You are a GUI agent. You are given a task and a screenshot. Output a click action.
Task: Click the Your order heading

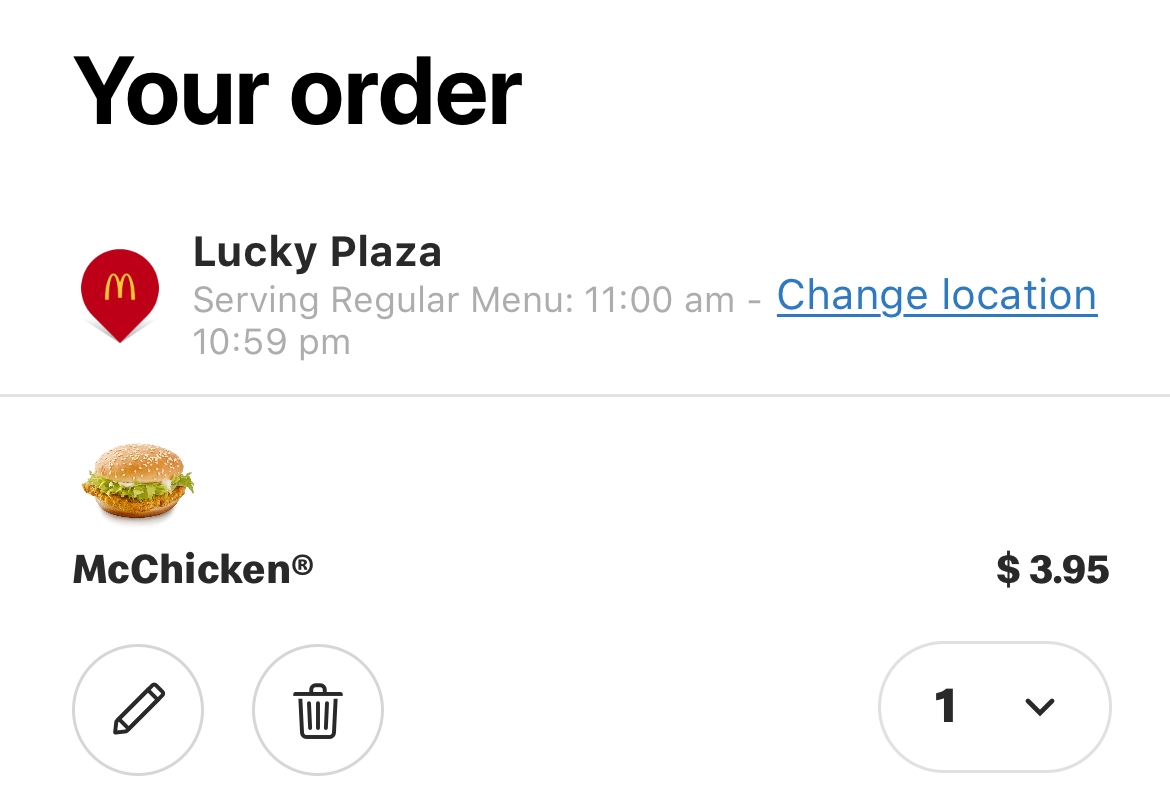pyautogui.click(x=297, y=92)
